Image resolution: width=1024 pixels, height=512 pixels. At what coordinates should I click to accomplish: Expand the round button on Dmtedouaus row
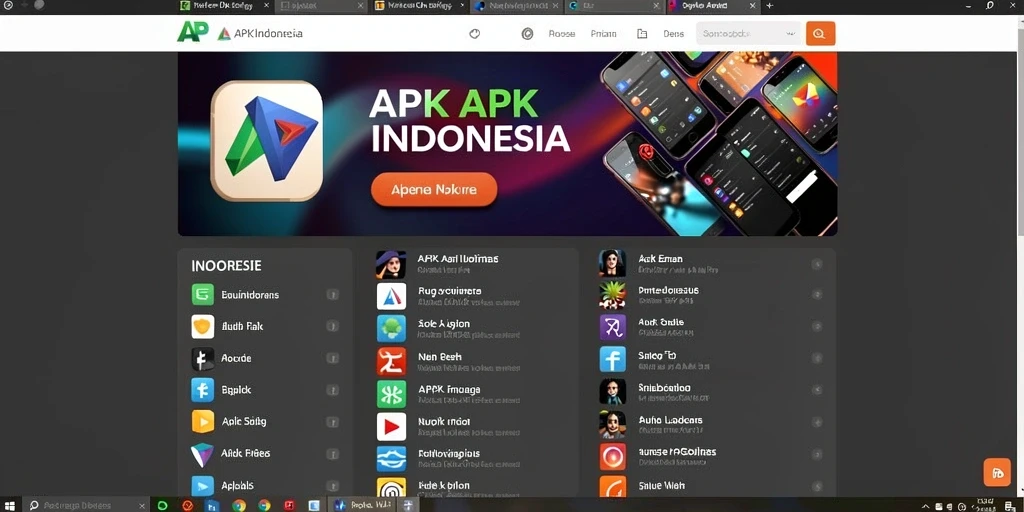coord(816,295)
